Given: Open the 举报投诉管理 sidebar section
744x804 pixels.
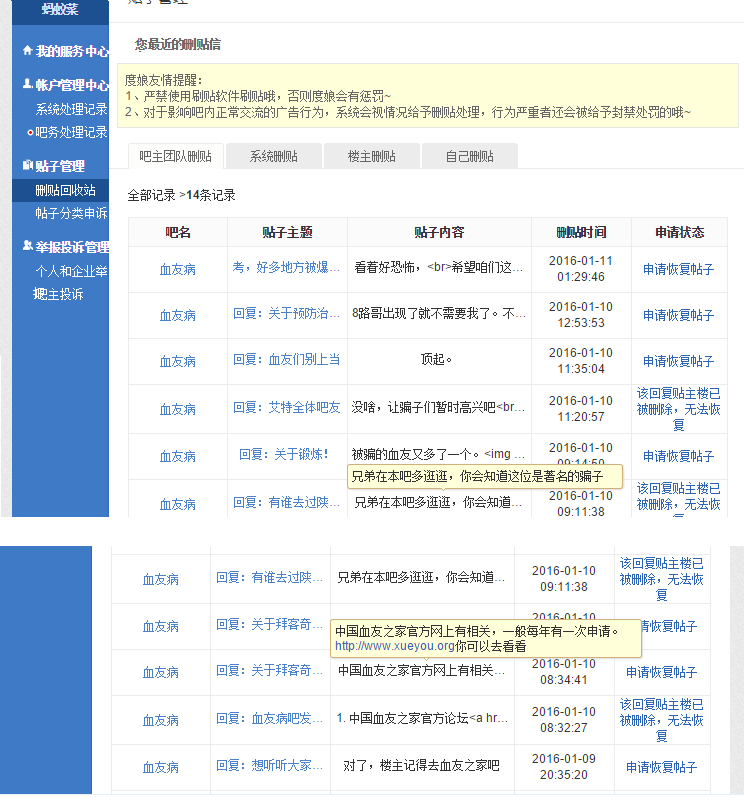Looking at the screenshot, I should click(x=72, y=247).
